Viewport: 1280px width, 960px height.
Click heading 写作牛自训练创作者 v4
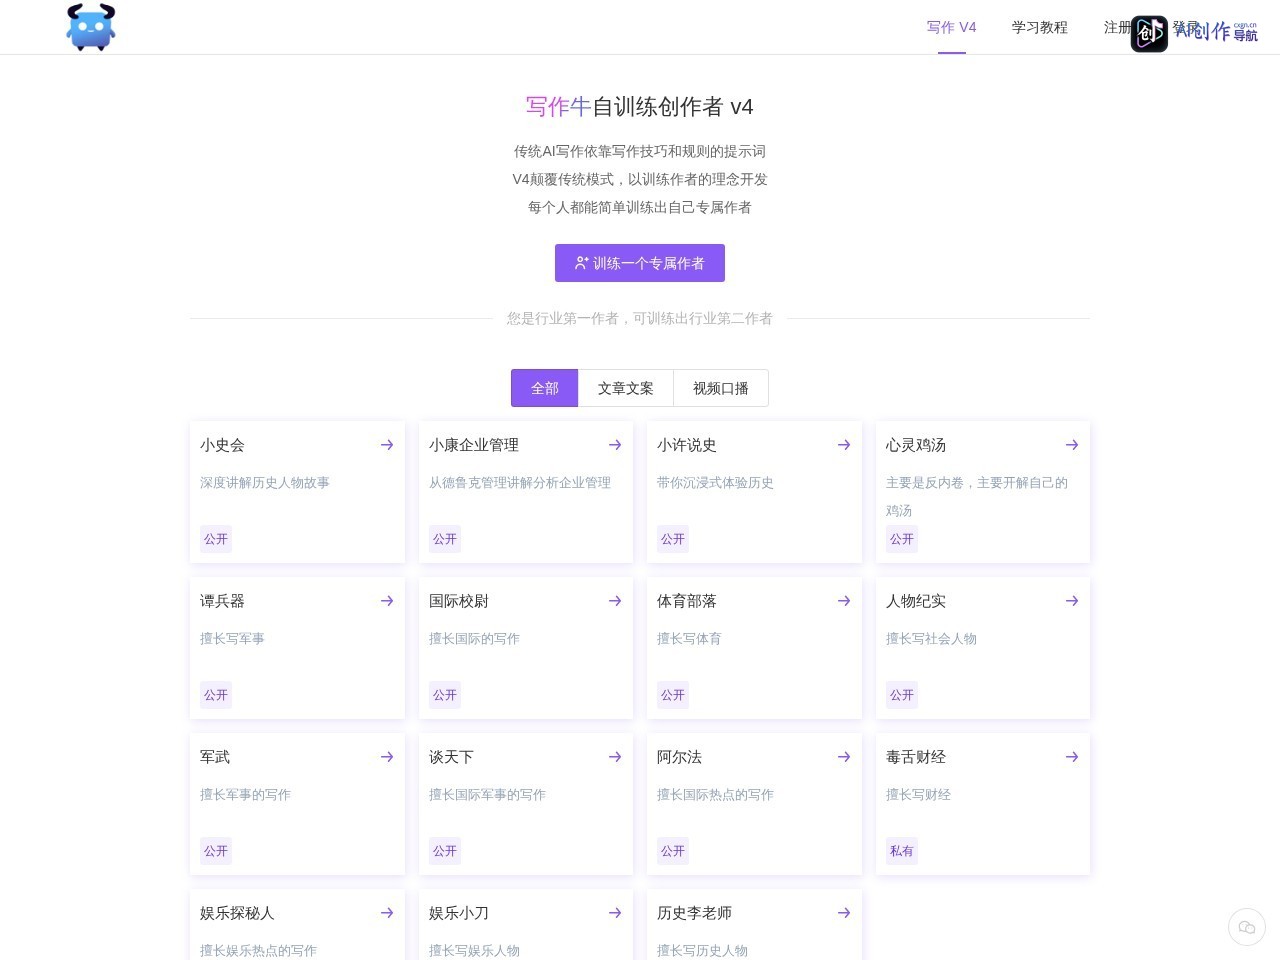click(640, 107)
